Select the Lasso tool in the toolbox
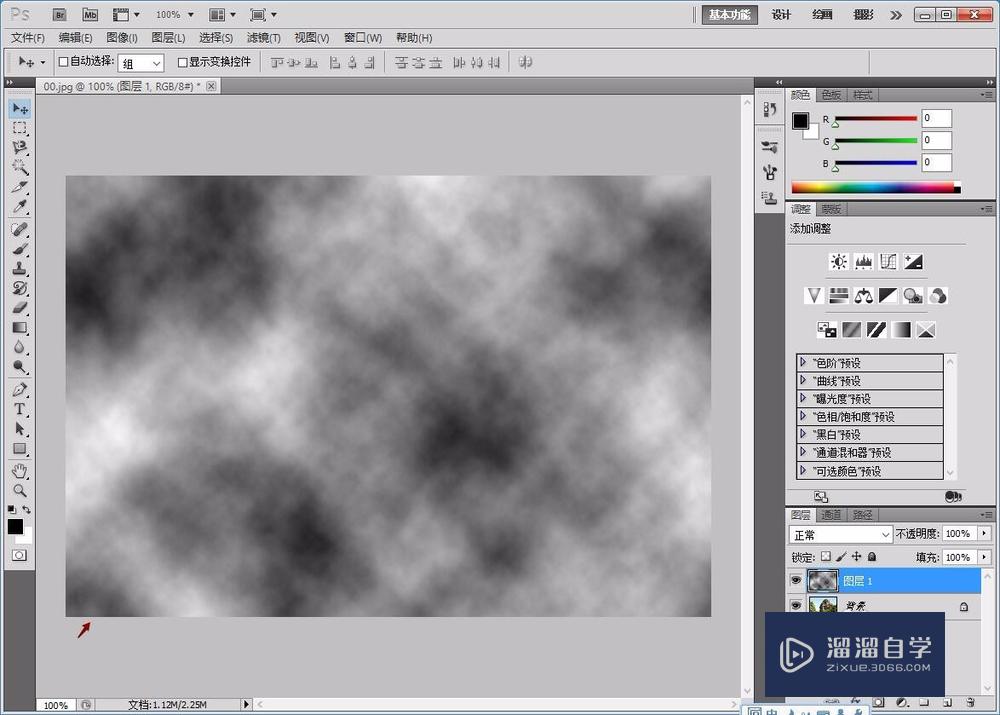1000x715 pixels. tap(19, 148)
